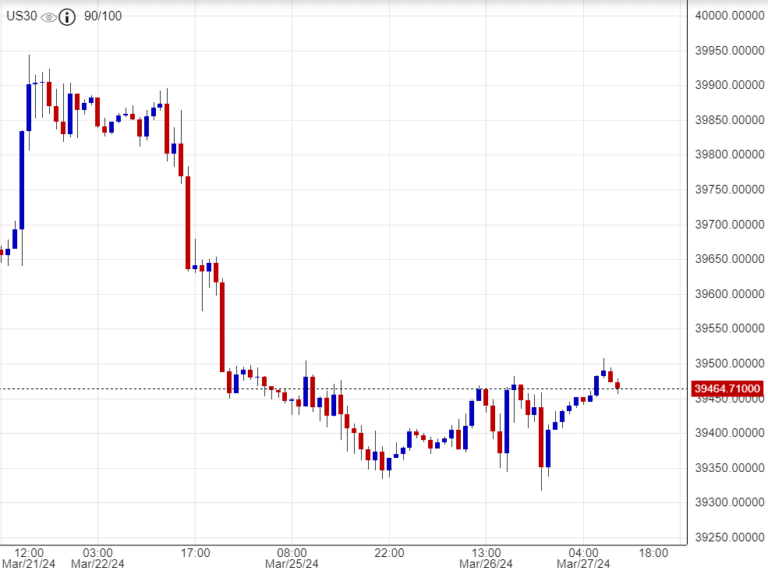Click the 13:00 Mar/26/24 time label

[486, 557]
